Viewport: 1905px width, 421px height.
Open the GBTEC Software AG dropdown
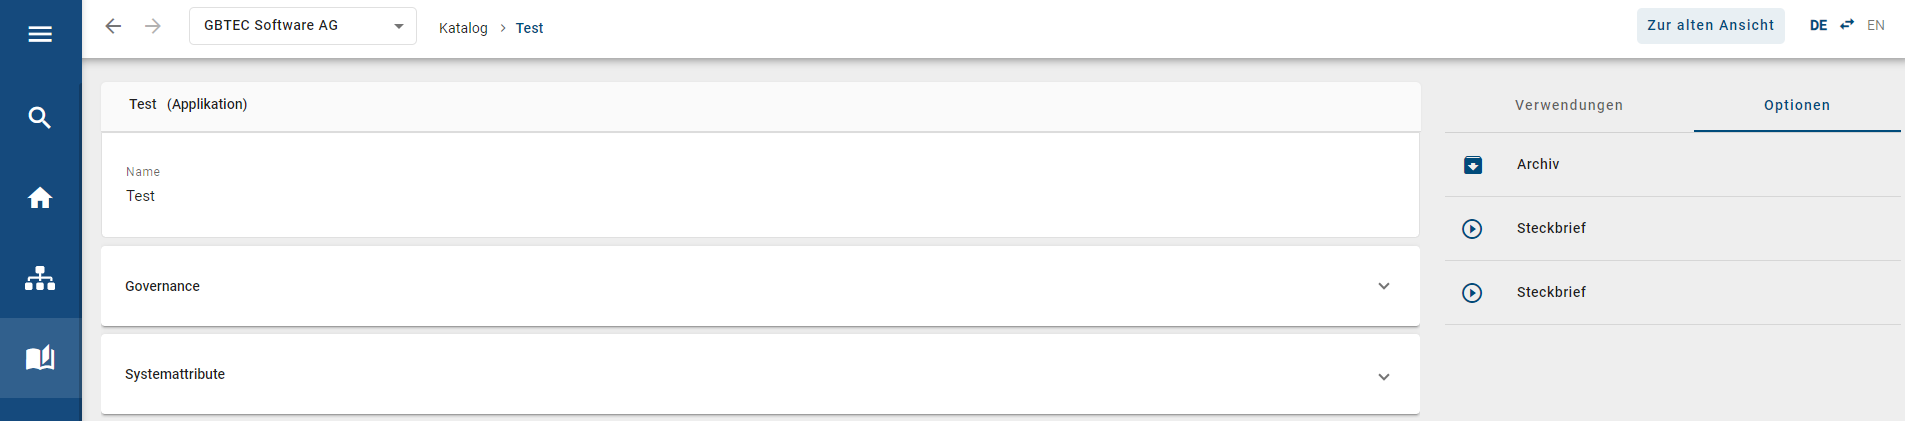(302, 26)
